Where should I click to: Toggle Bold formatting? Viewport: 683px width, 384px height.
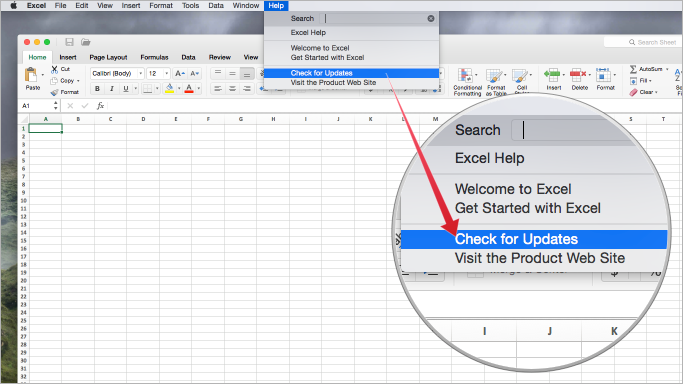tap(97, 89)
